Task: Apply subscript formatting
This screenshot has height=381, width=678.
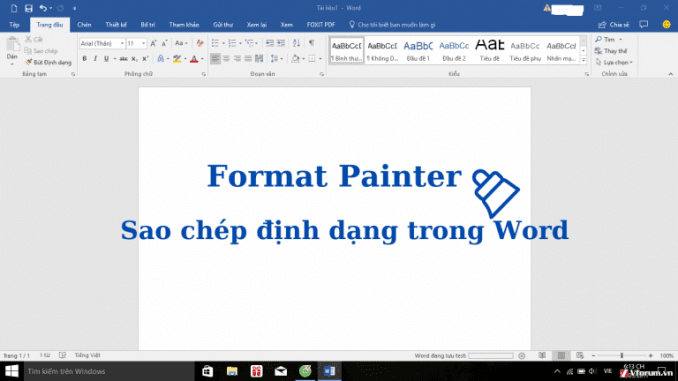Action: pyautogui.click(x=134, y=59)
